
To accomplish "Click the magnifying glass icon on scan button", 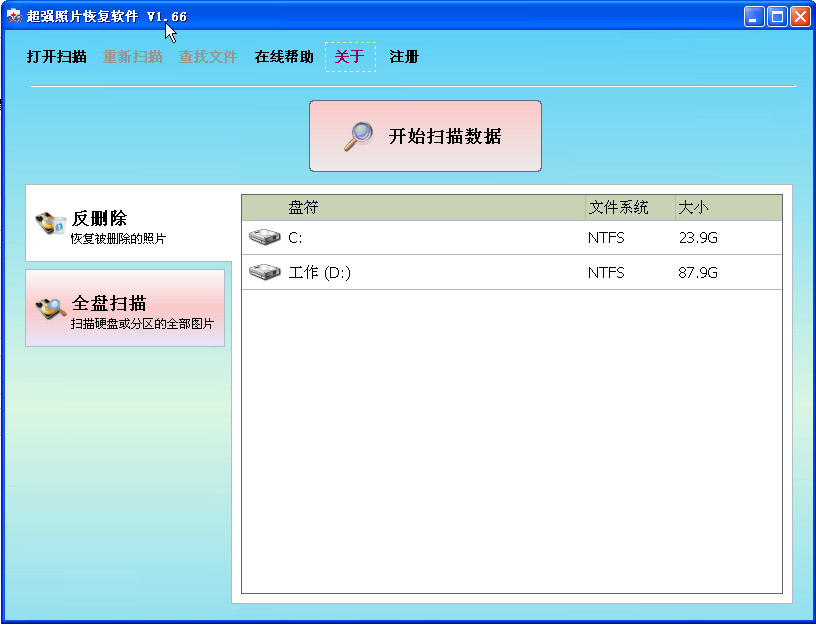I will coord(359,136).
